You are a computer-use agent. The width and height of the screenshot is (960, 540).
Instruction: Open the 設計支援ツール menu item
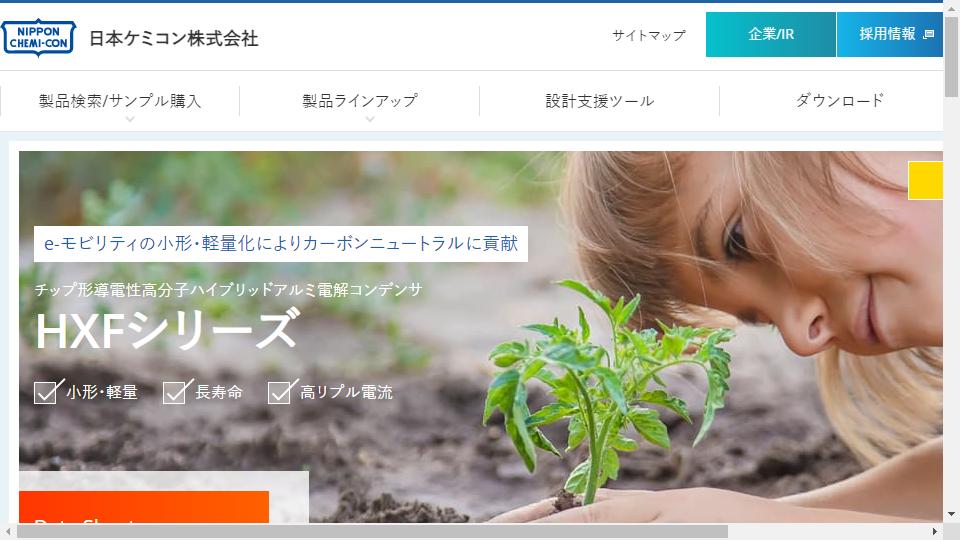[x=599, y=101]
